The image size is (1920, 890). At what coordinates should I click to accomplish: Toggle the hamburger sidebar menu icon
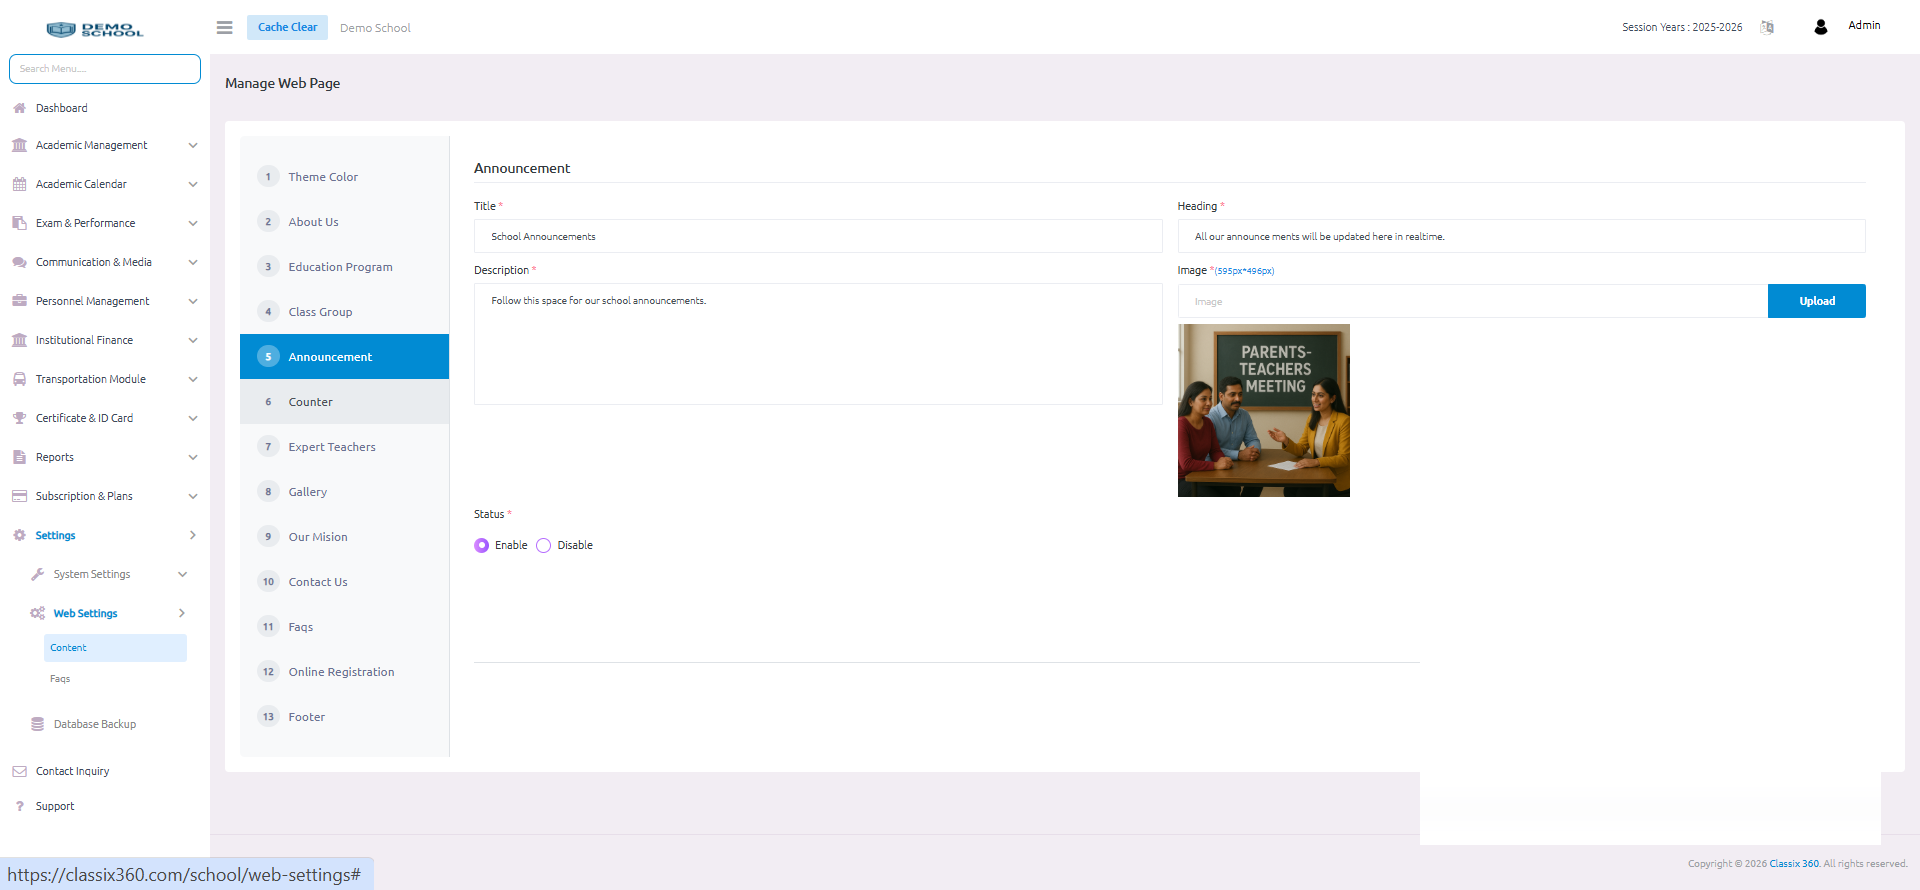point(225,28)
